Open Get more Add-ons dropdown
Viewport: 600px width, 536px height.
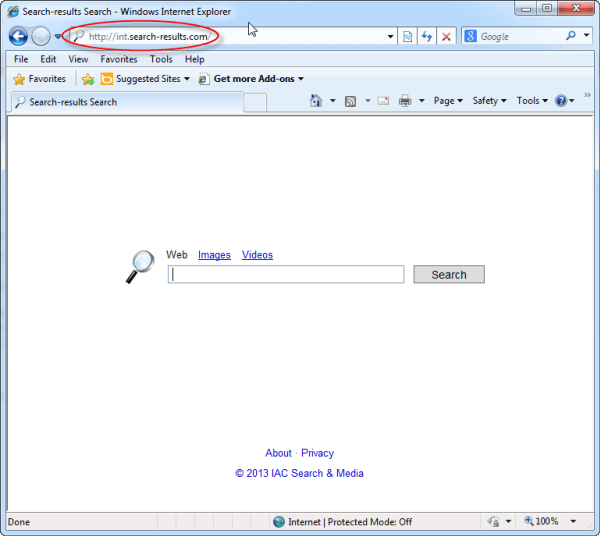tap(251, 79)
